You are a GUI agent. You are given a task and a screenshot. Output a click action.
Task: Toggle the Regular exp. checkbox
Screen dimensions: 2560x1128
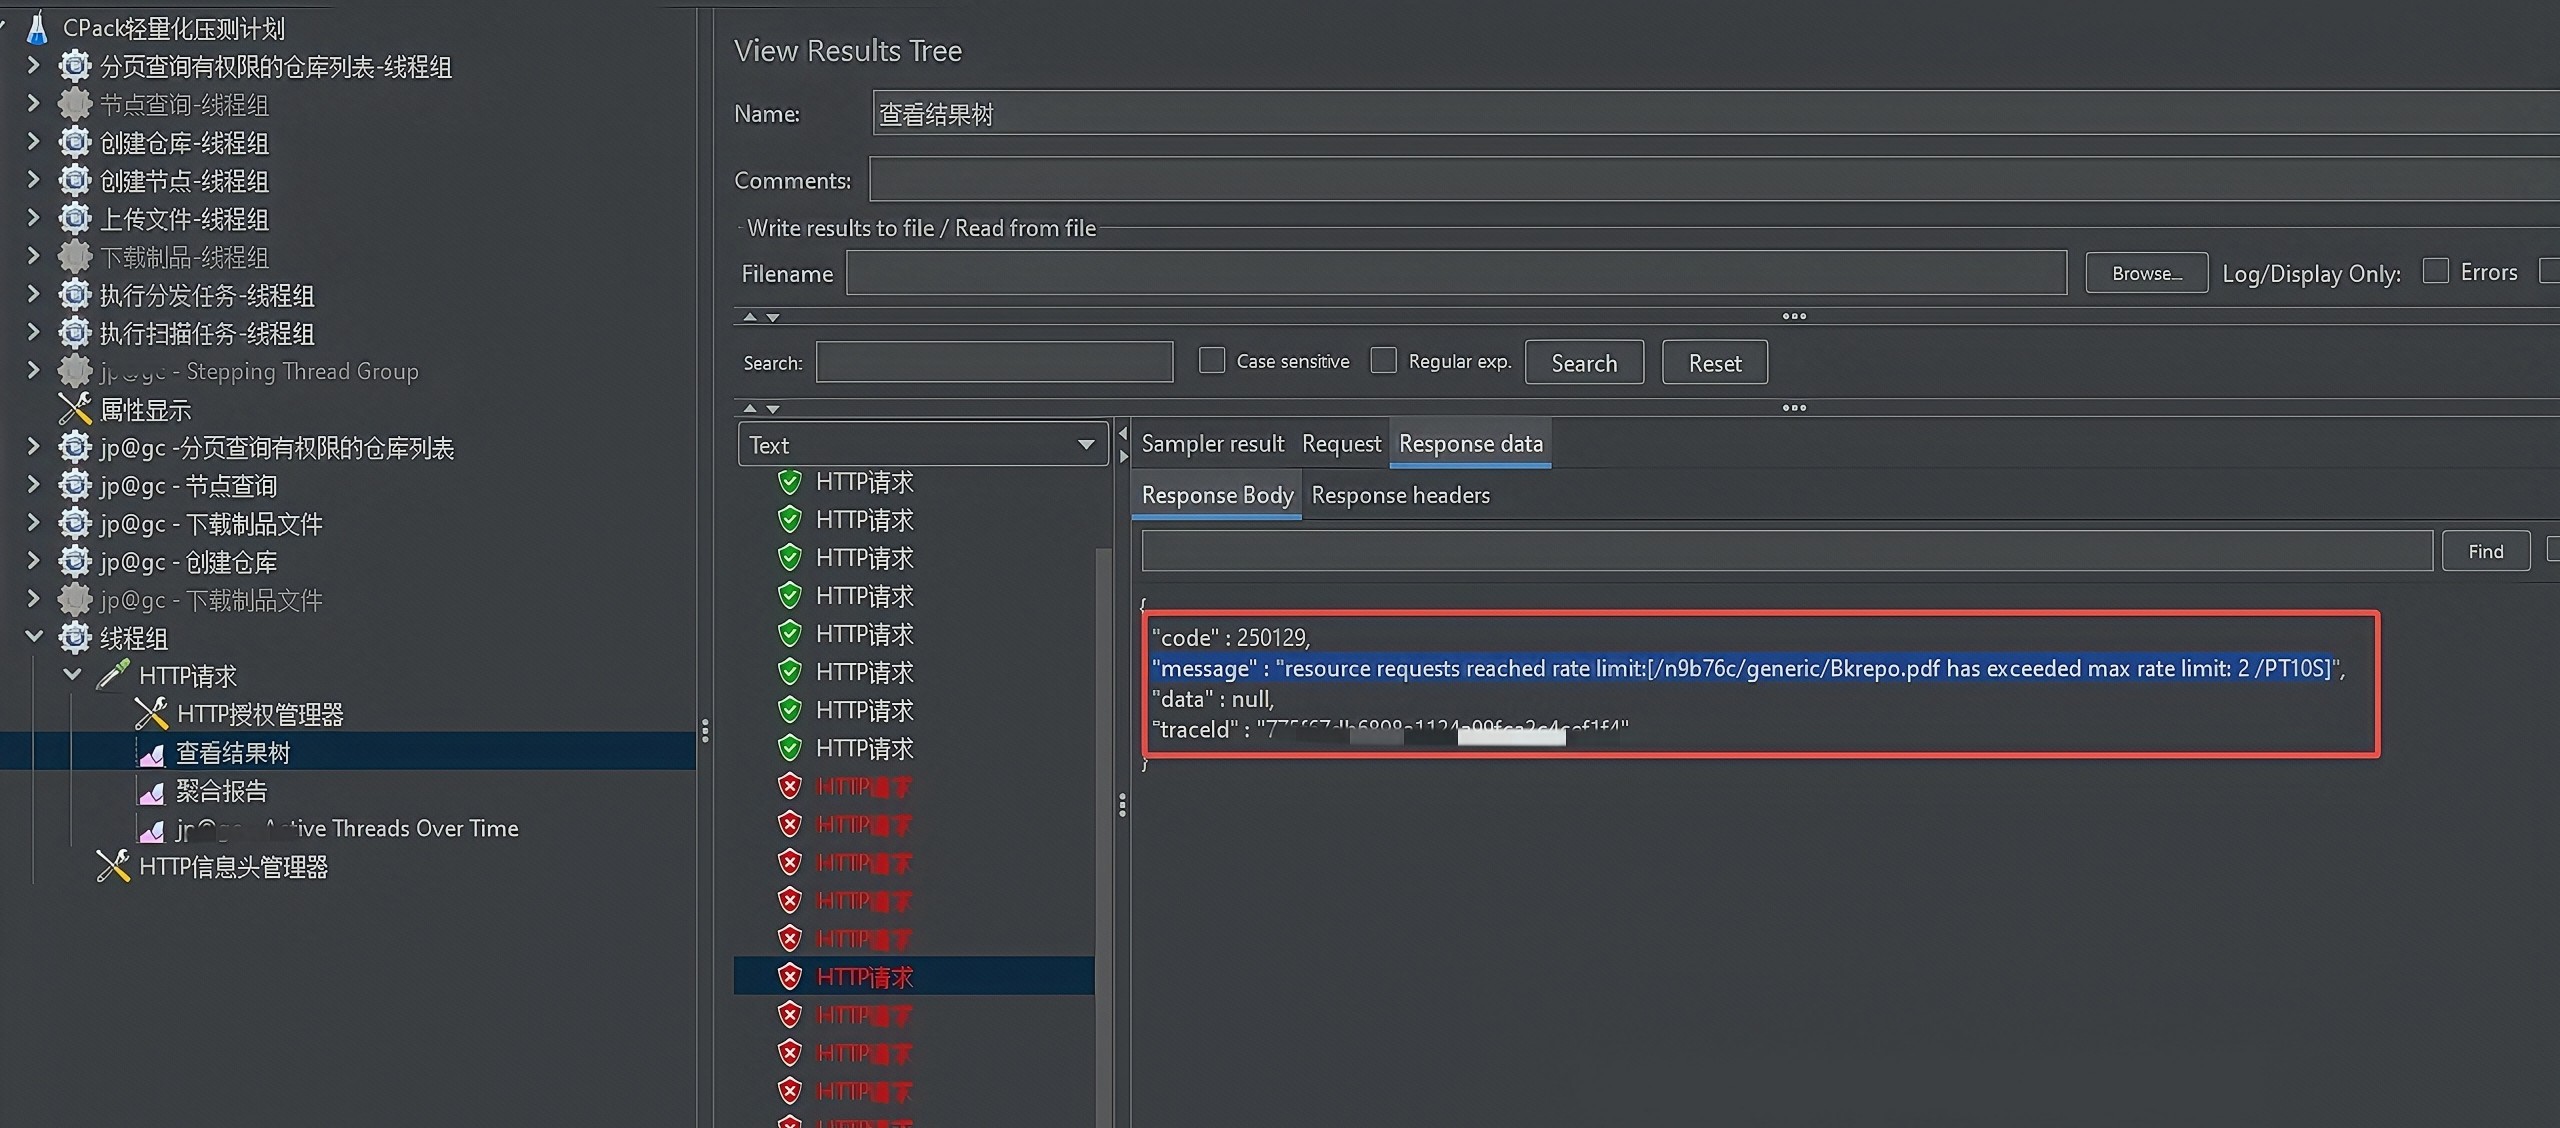coord(1384,361)
